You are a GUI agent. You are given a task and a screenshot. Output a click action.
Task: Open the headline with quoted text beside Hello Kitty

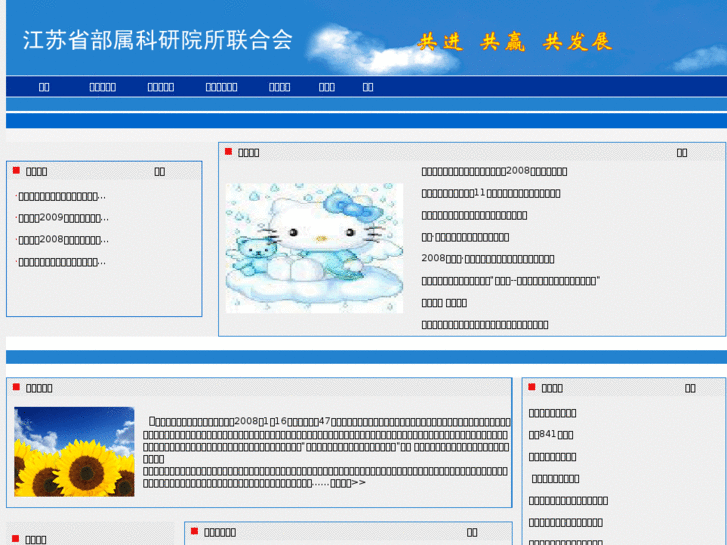510,281
